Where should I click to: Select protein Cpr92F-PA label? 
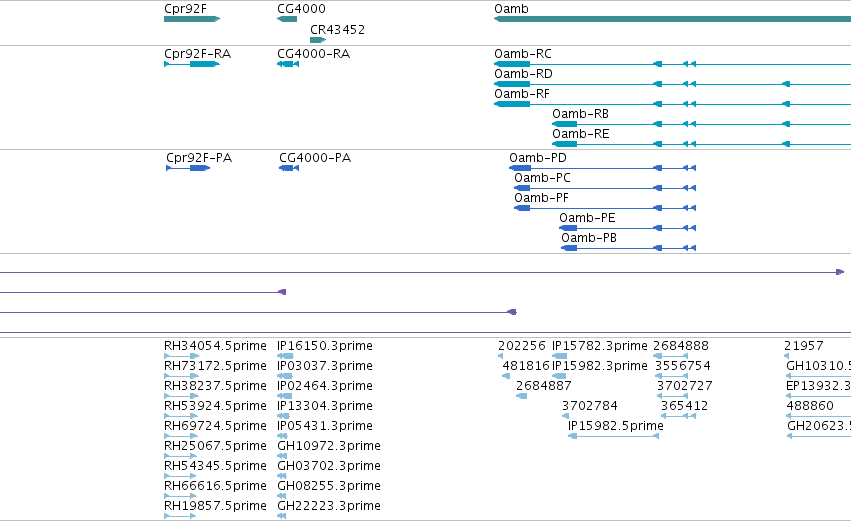coord(199,158)
